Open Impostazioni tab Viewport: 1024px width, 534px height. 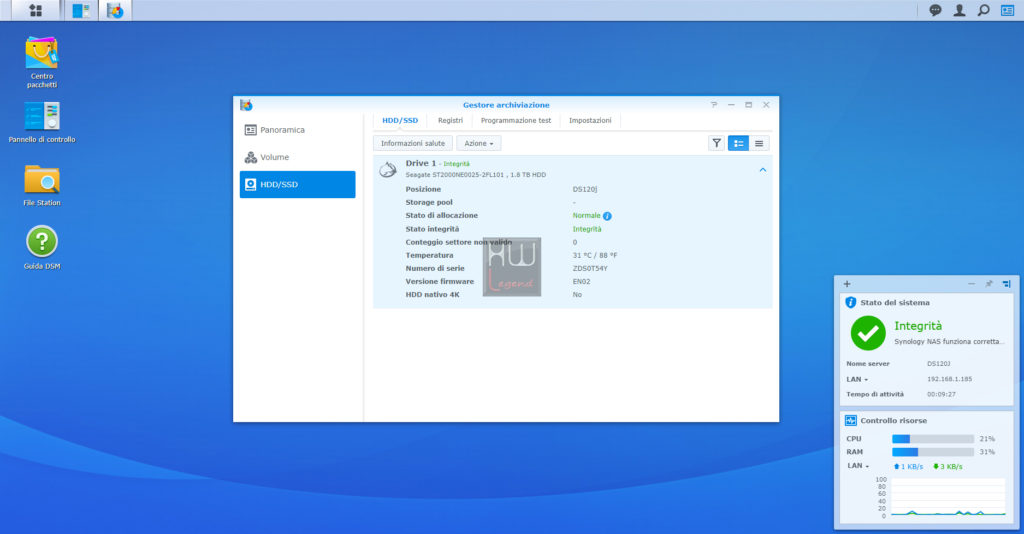coord(590,121)
